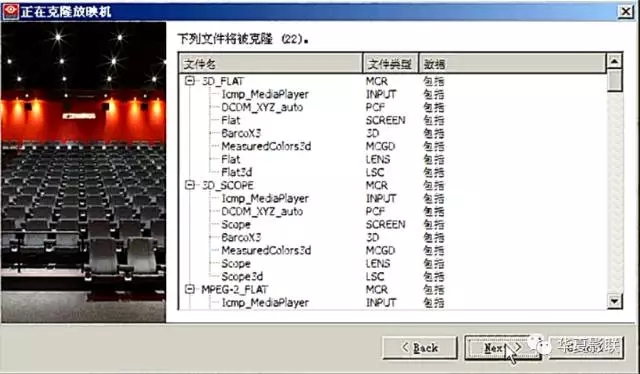Select Icmp_MediaPlayer under MPEG-2_FLAT
This screenshot has width=640, height=374.
click(x=265, y=303)
